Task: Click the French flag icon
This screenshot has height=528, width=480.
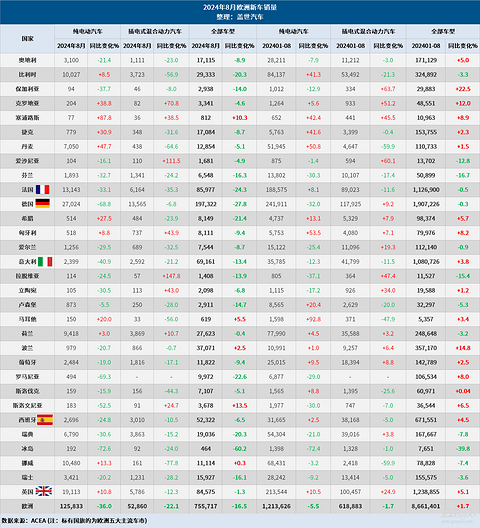Action: (x=43, y=190)
